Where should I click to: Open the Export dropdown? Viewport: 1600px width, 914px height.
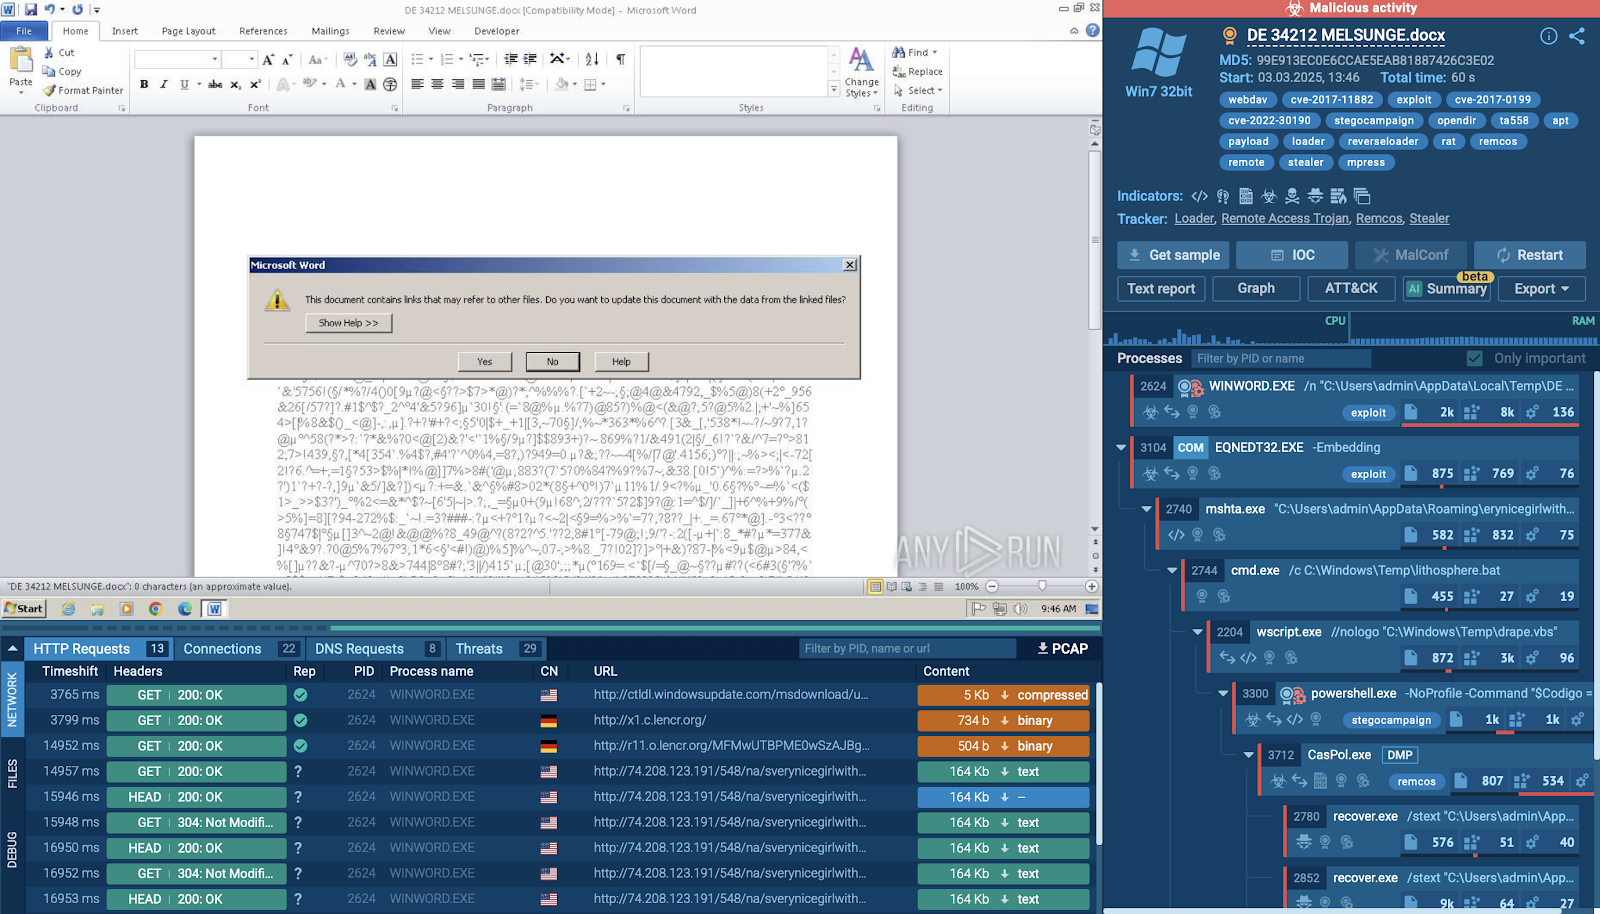coord(1541,288)
